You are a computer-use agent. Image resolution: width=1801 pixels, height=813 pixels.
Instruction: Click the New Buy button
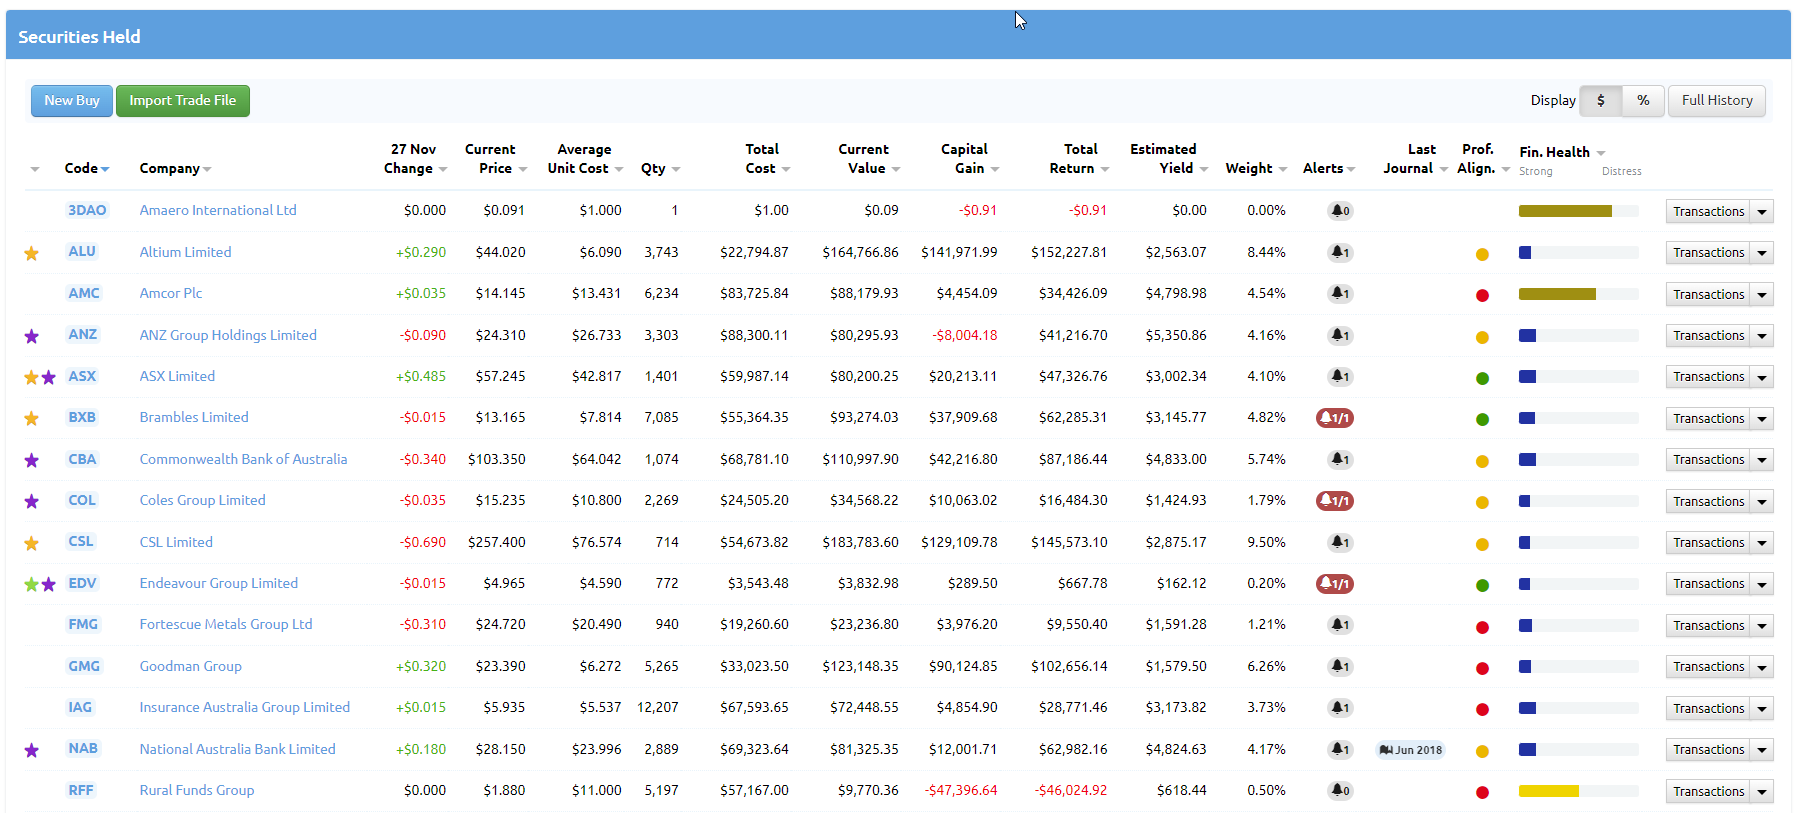[72, 100]
